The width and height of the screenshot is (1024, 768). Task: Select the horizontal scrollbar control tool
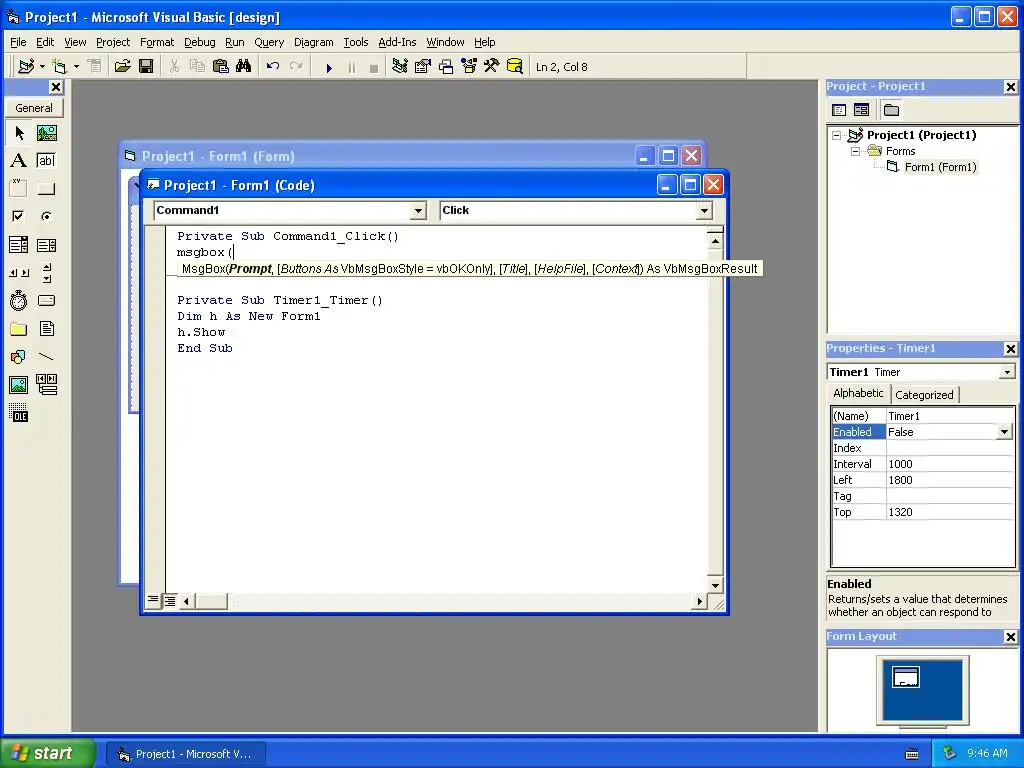18,273
